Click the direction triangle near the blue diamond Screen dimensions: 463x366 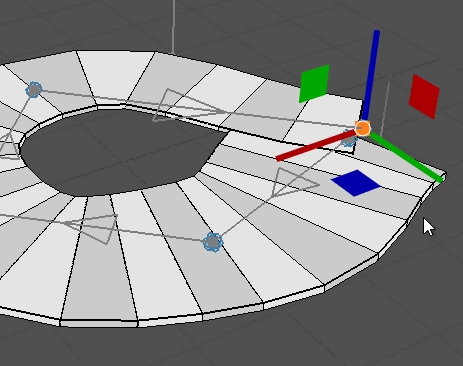[292, 182]
